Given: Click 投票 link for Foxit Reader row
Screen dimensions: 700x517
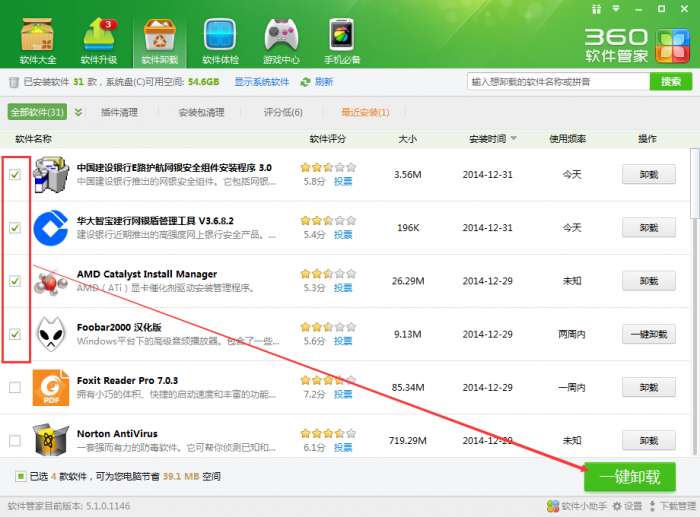Looking at the screenshot, I should click(x=343, y=394).
